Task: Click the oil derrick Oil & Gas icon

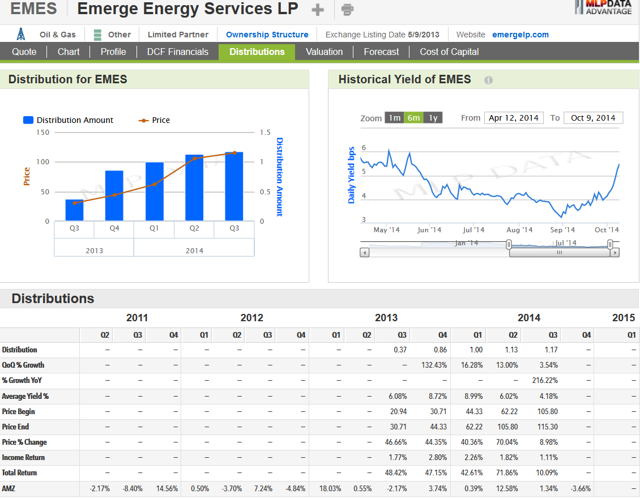Action: pos(21,34)
